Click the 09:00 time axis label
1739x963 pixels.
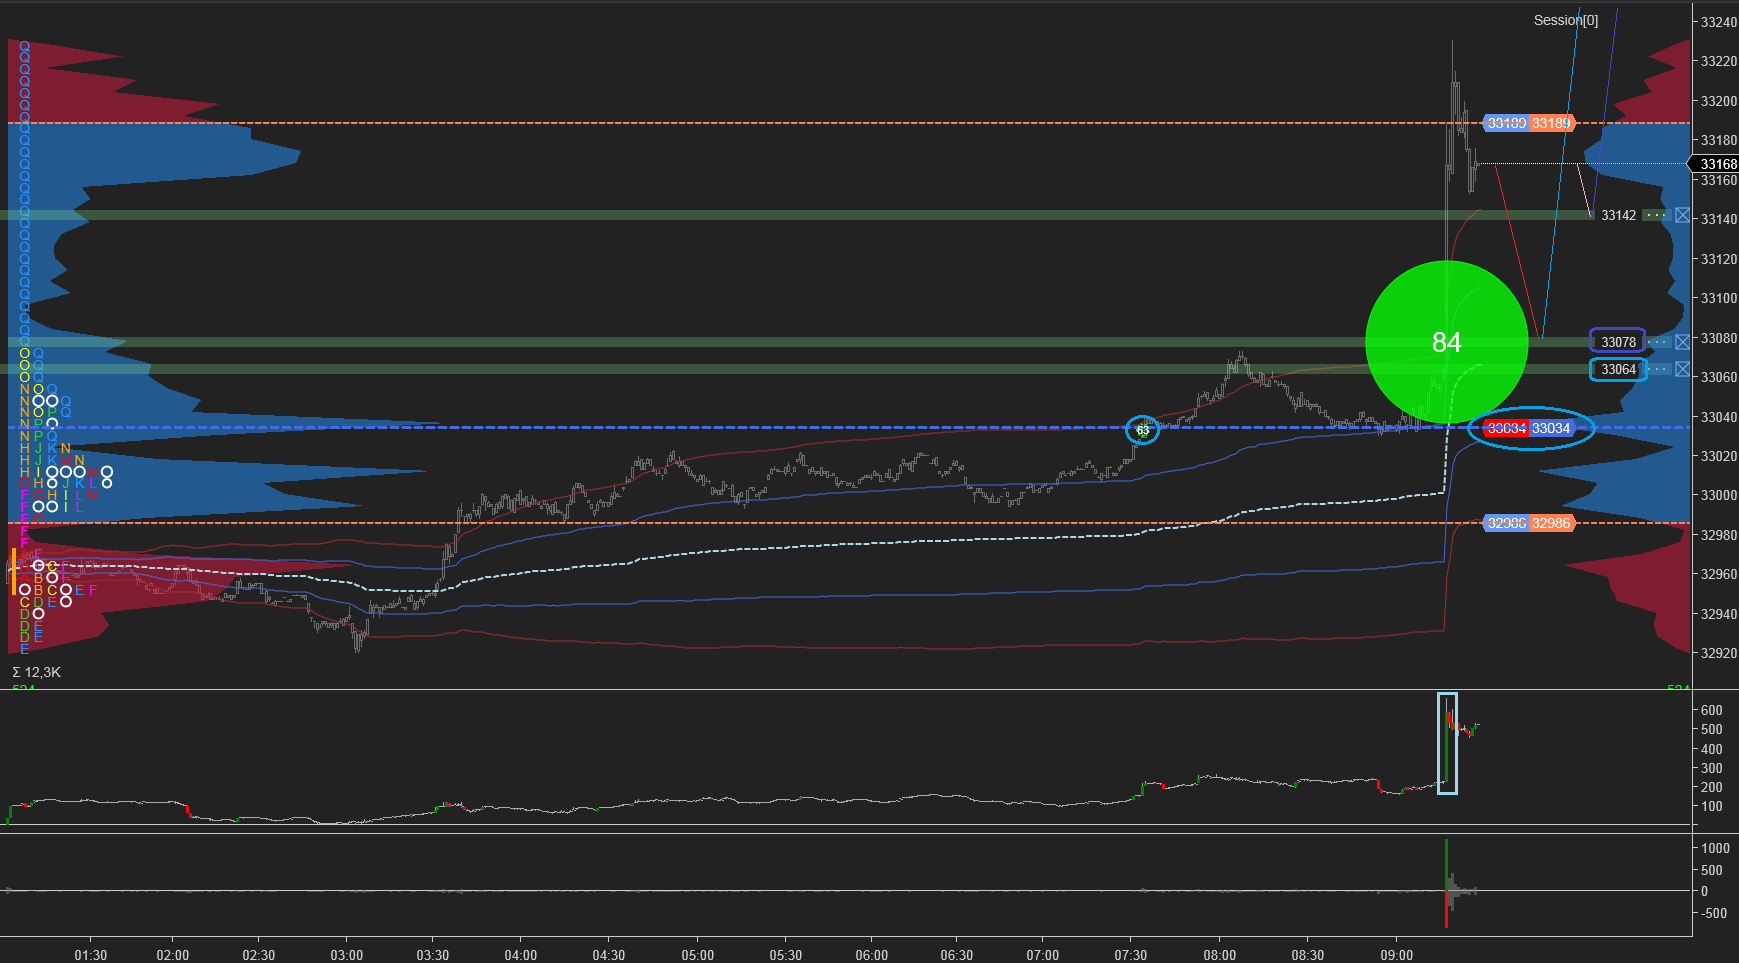[1397, 955]
